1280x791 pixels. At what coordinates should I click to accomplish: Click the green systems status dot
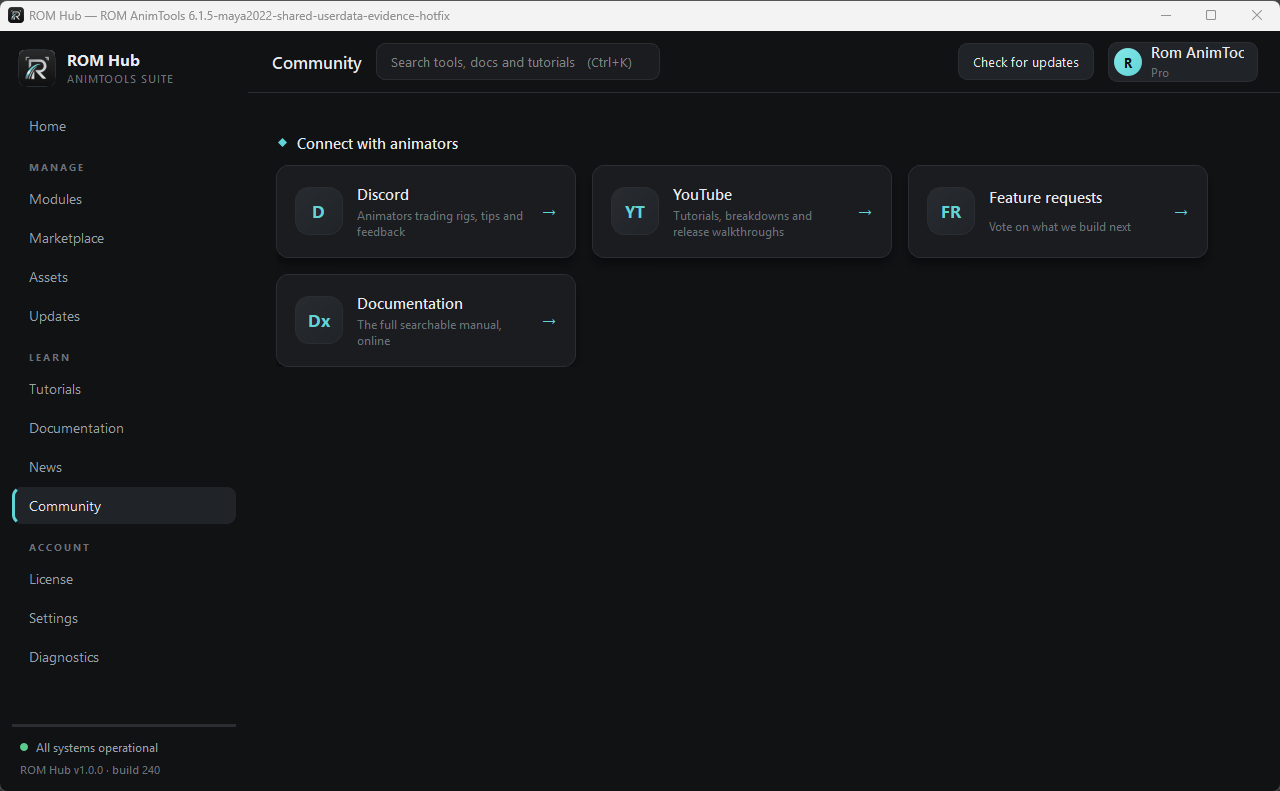(24, 747)
